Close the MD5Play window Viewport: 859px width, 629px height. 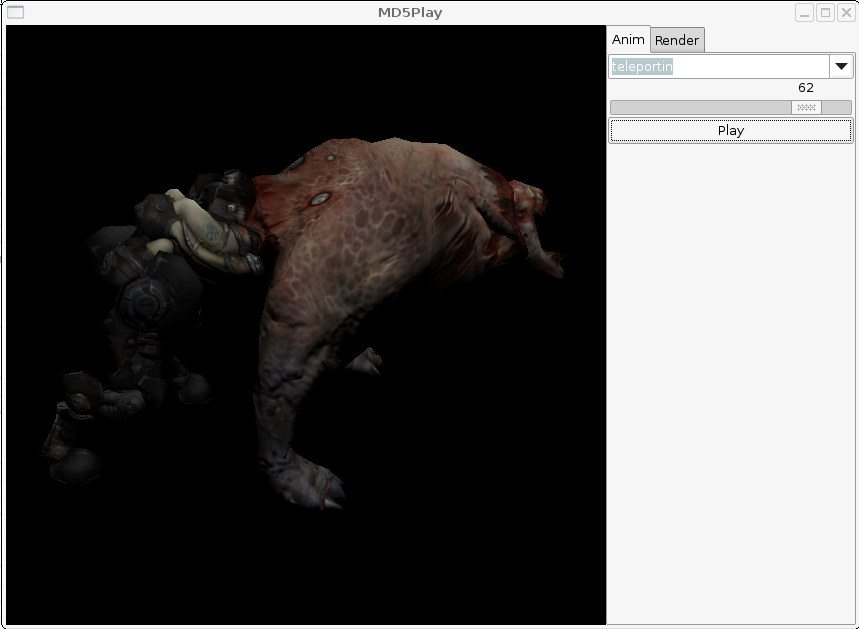coord(846,13)
